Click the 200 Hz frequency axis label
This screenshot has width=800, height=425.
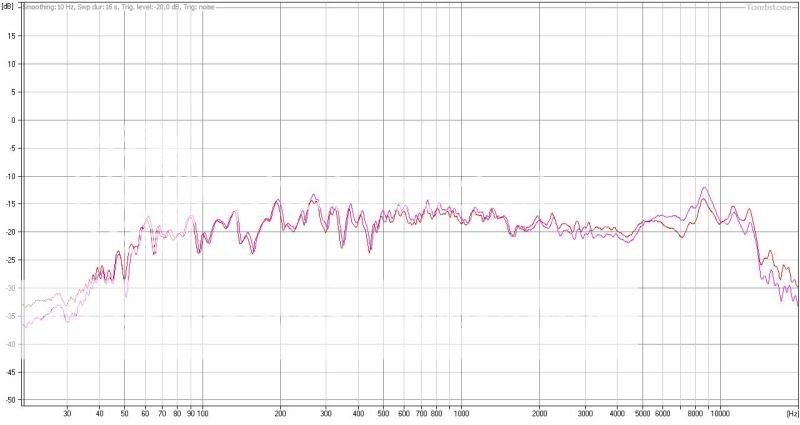[x=280, y=412]
